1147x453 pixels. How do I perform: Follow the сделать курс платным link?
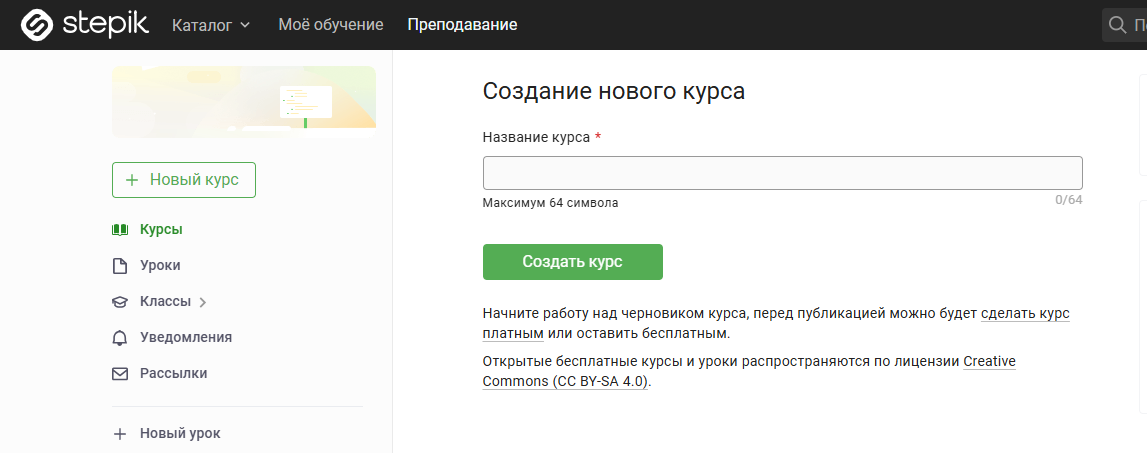1025,313
